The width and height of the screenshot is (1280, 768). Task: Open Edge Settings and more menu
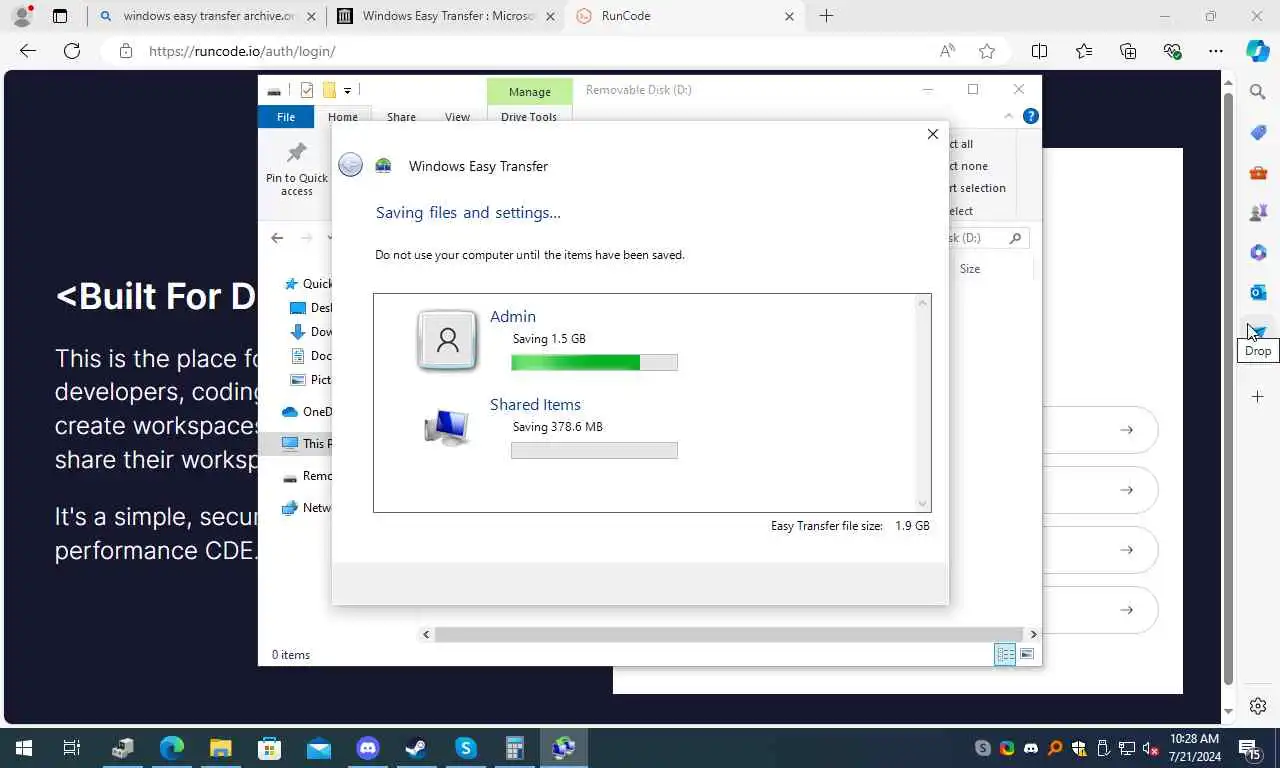click(x=1215, y=51)
